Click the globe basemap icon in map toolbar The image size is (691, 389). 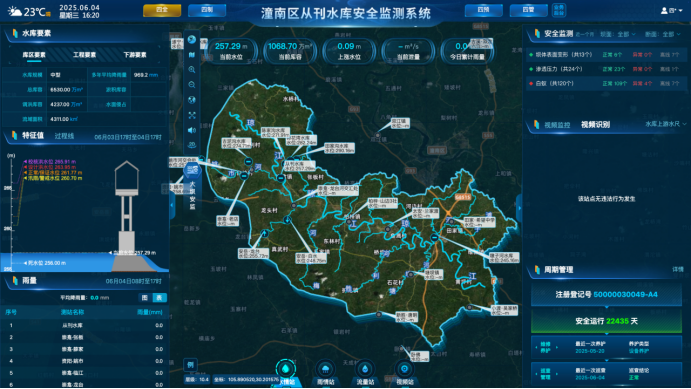coord(192,100)
